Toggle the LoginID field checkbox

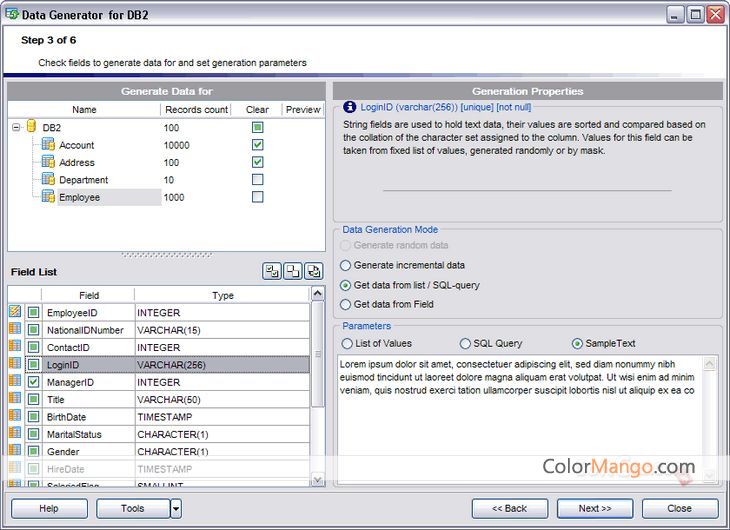(x=34, y=364)
